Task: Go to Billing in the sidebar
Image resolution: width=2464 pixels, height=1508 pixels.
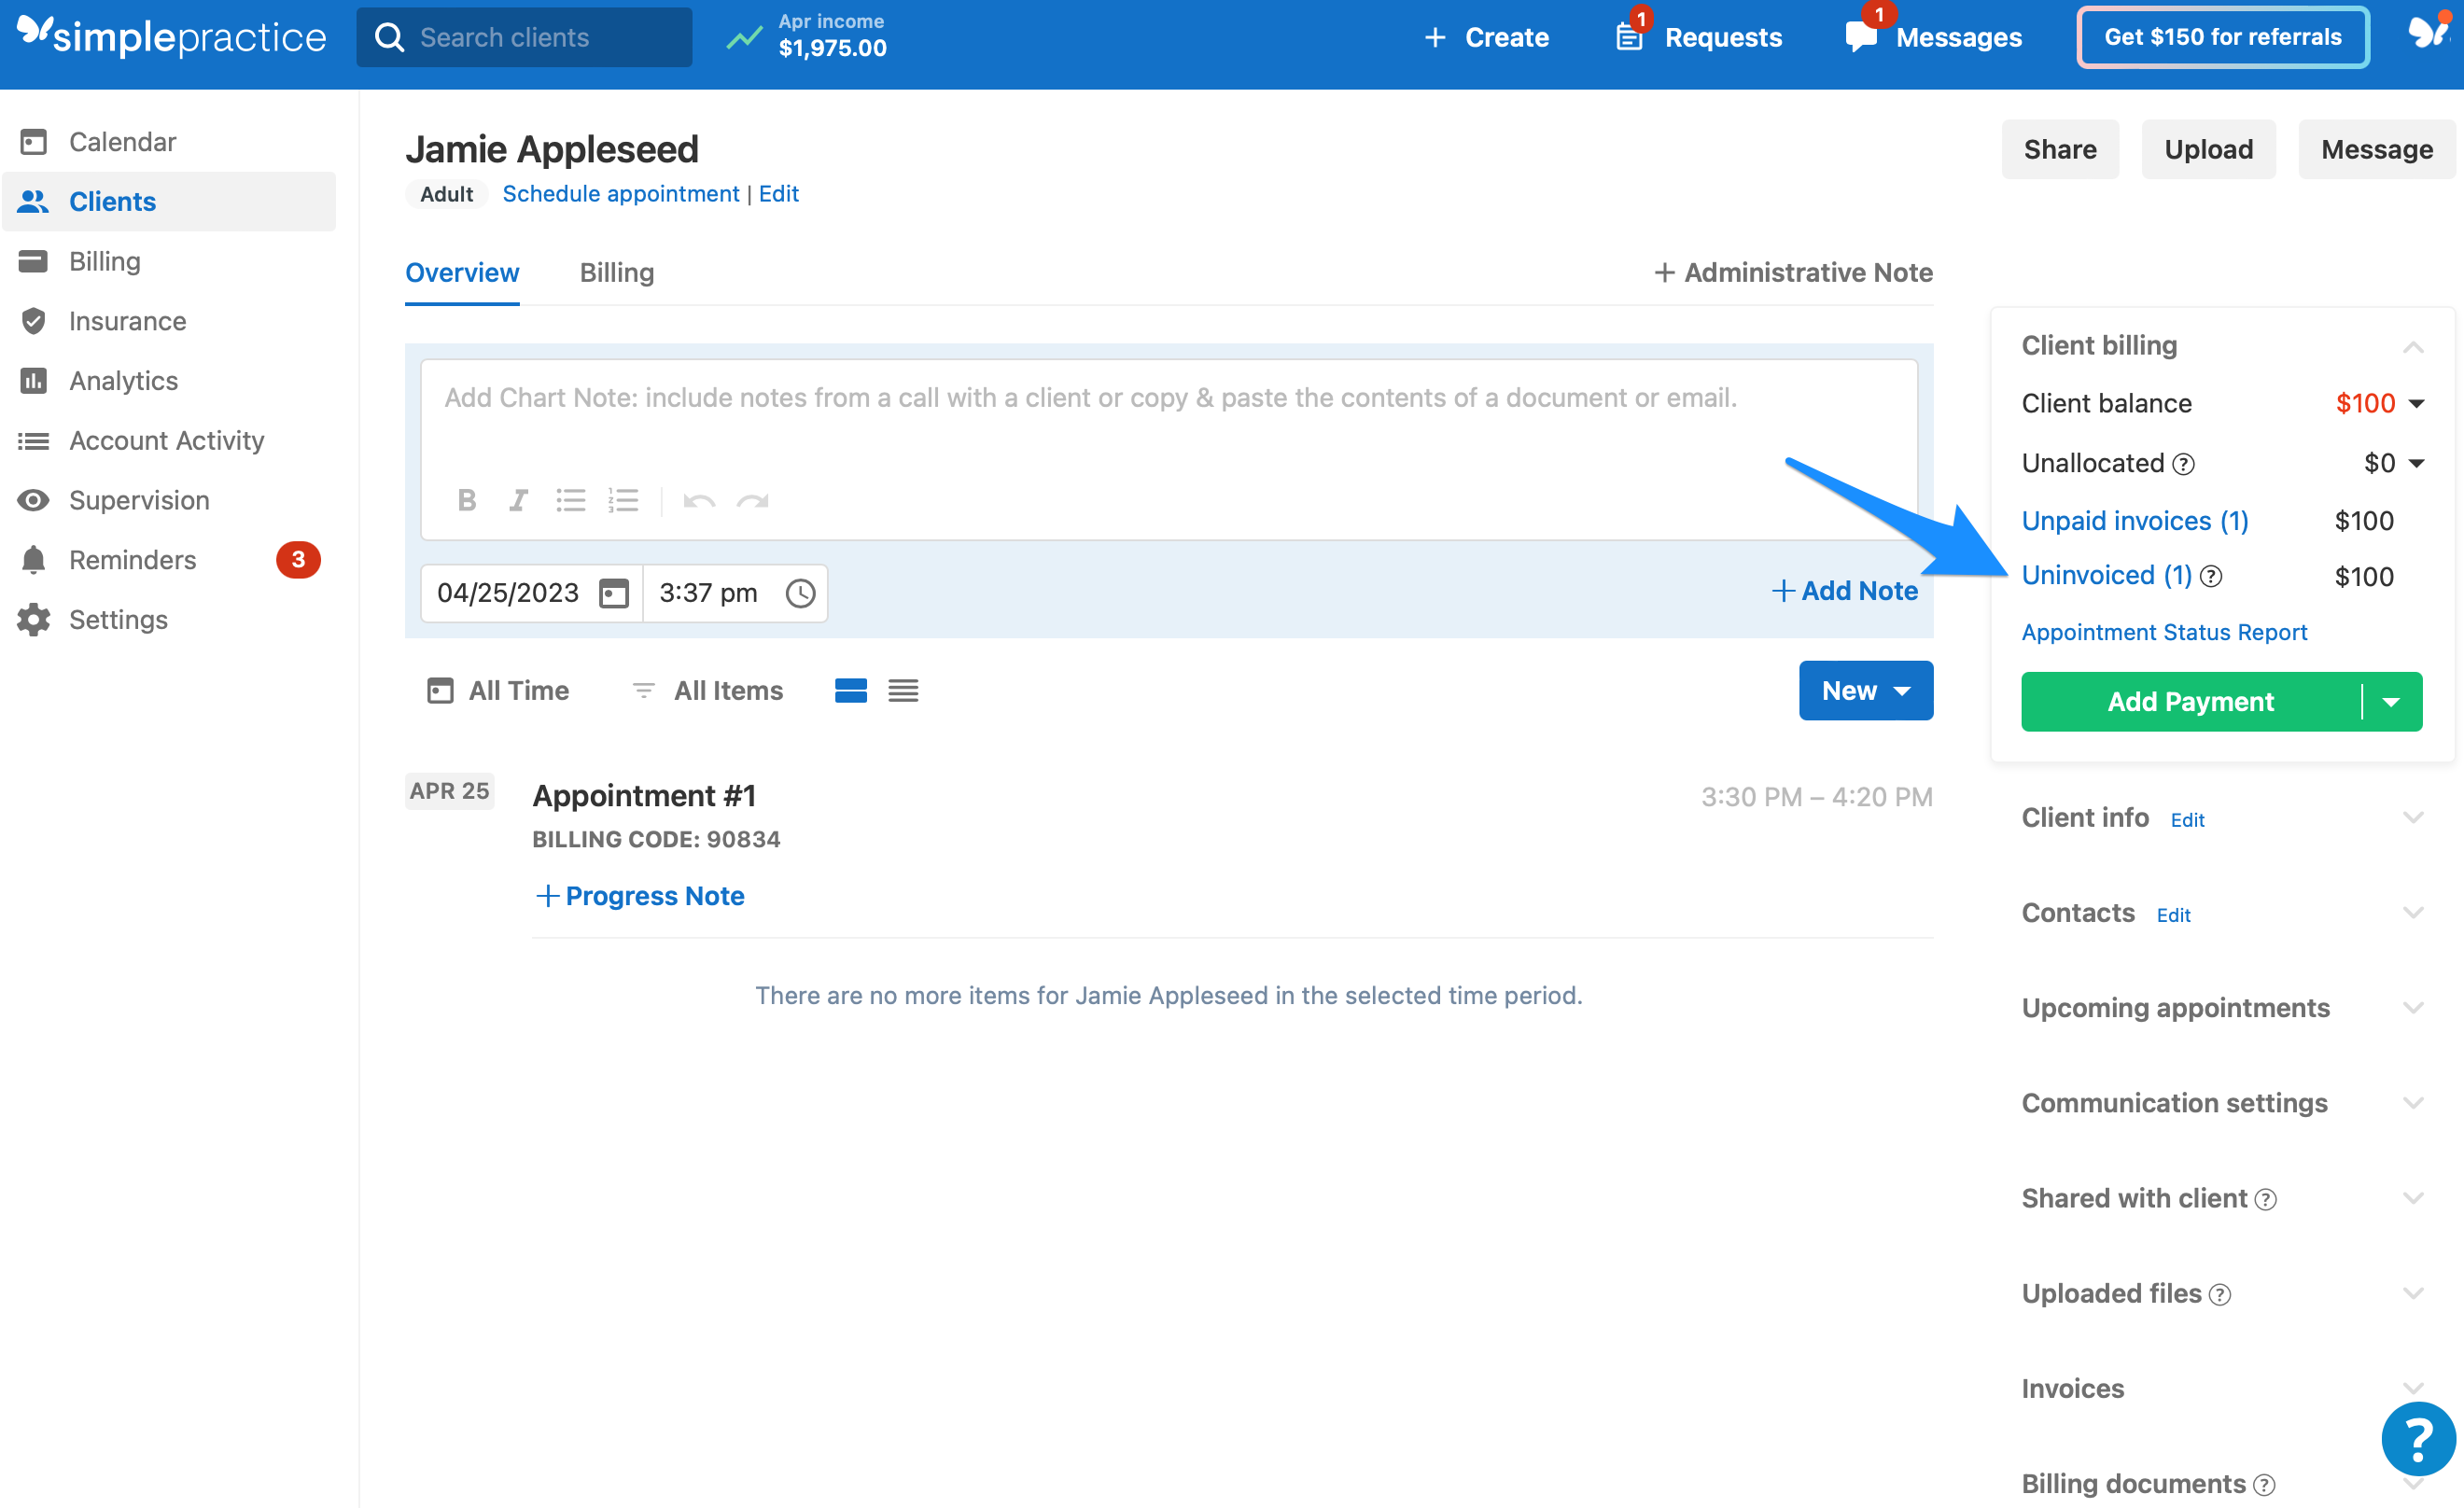Action: pyautogui.click(x=170, y=261)
